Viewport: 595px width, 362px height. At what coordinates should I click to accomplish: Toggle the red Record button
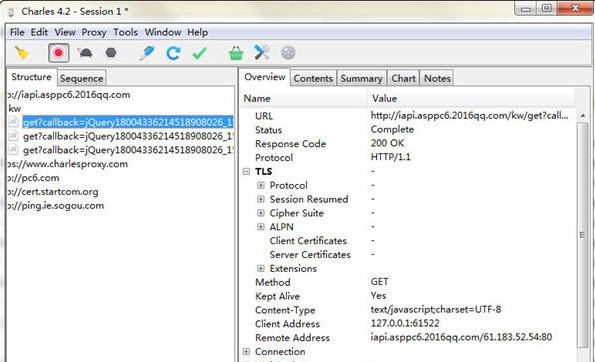[58, 53]
